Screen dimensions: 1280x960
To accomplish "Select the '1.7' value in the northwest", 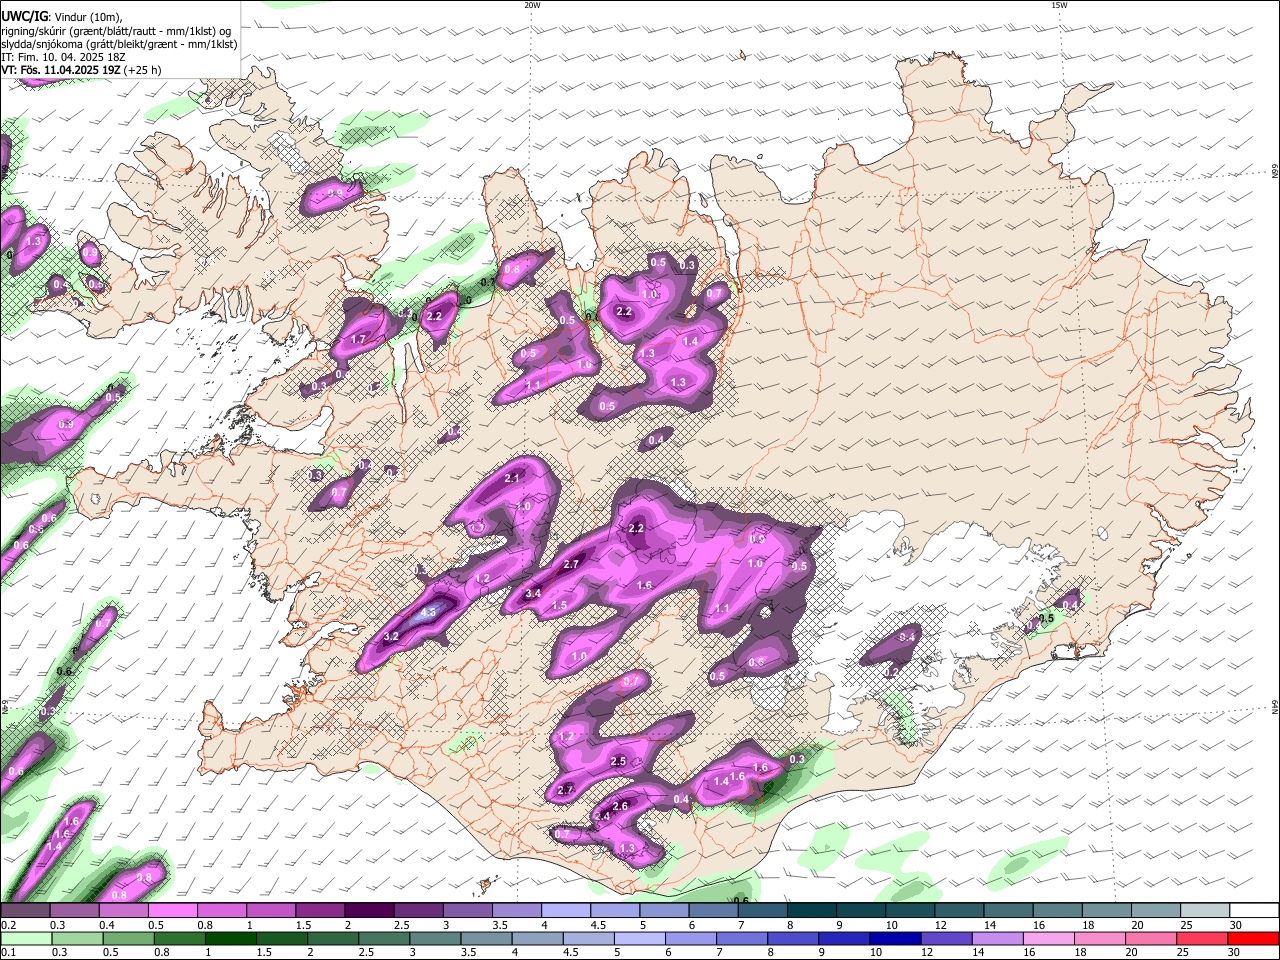I will coord(358,340).
